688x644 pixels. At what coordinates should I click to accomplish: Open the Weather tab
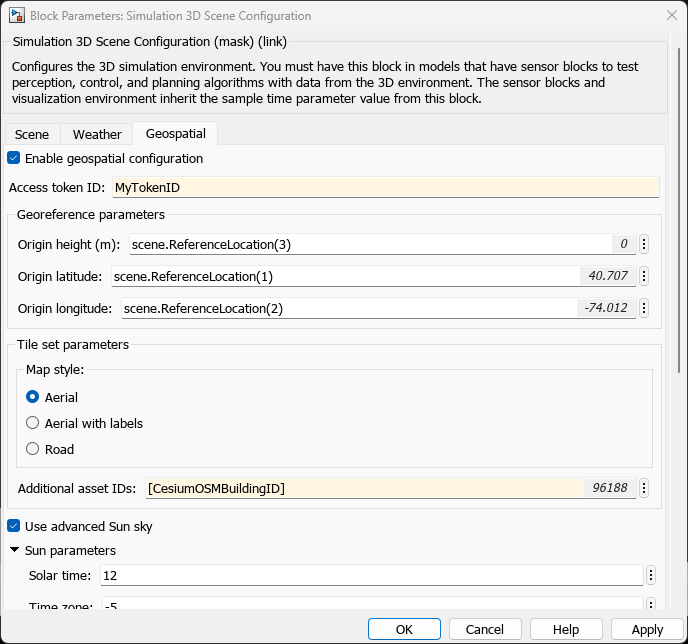coord(97,134)
